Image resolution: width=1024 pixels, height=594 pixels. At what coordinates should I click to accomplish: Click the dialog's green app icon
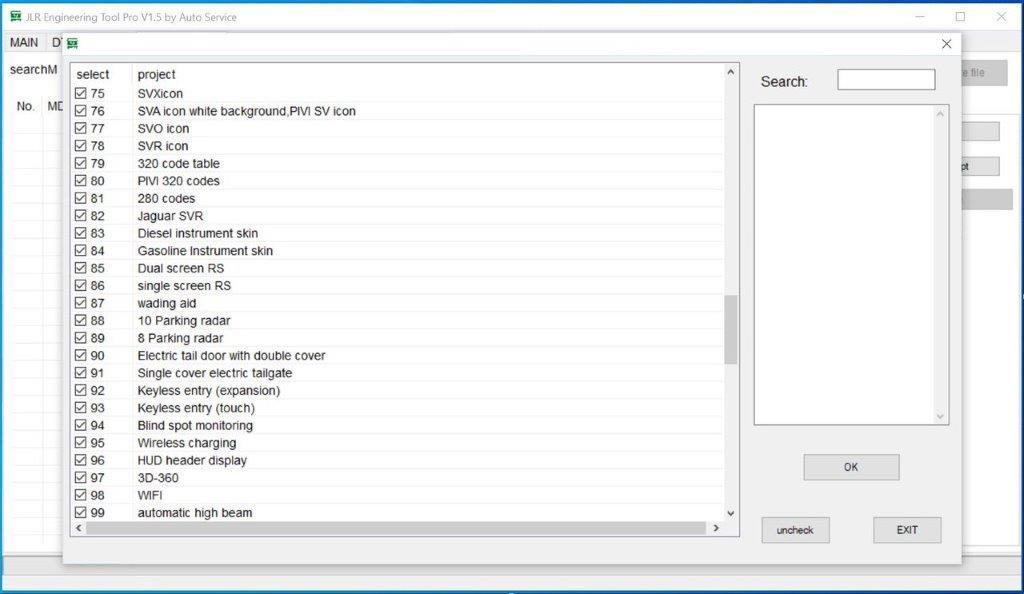[x=72, y=44]
